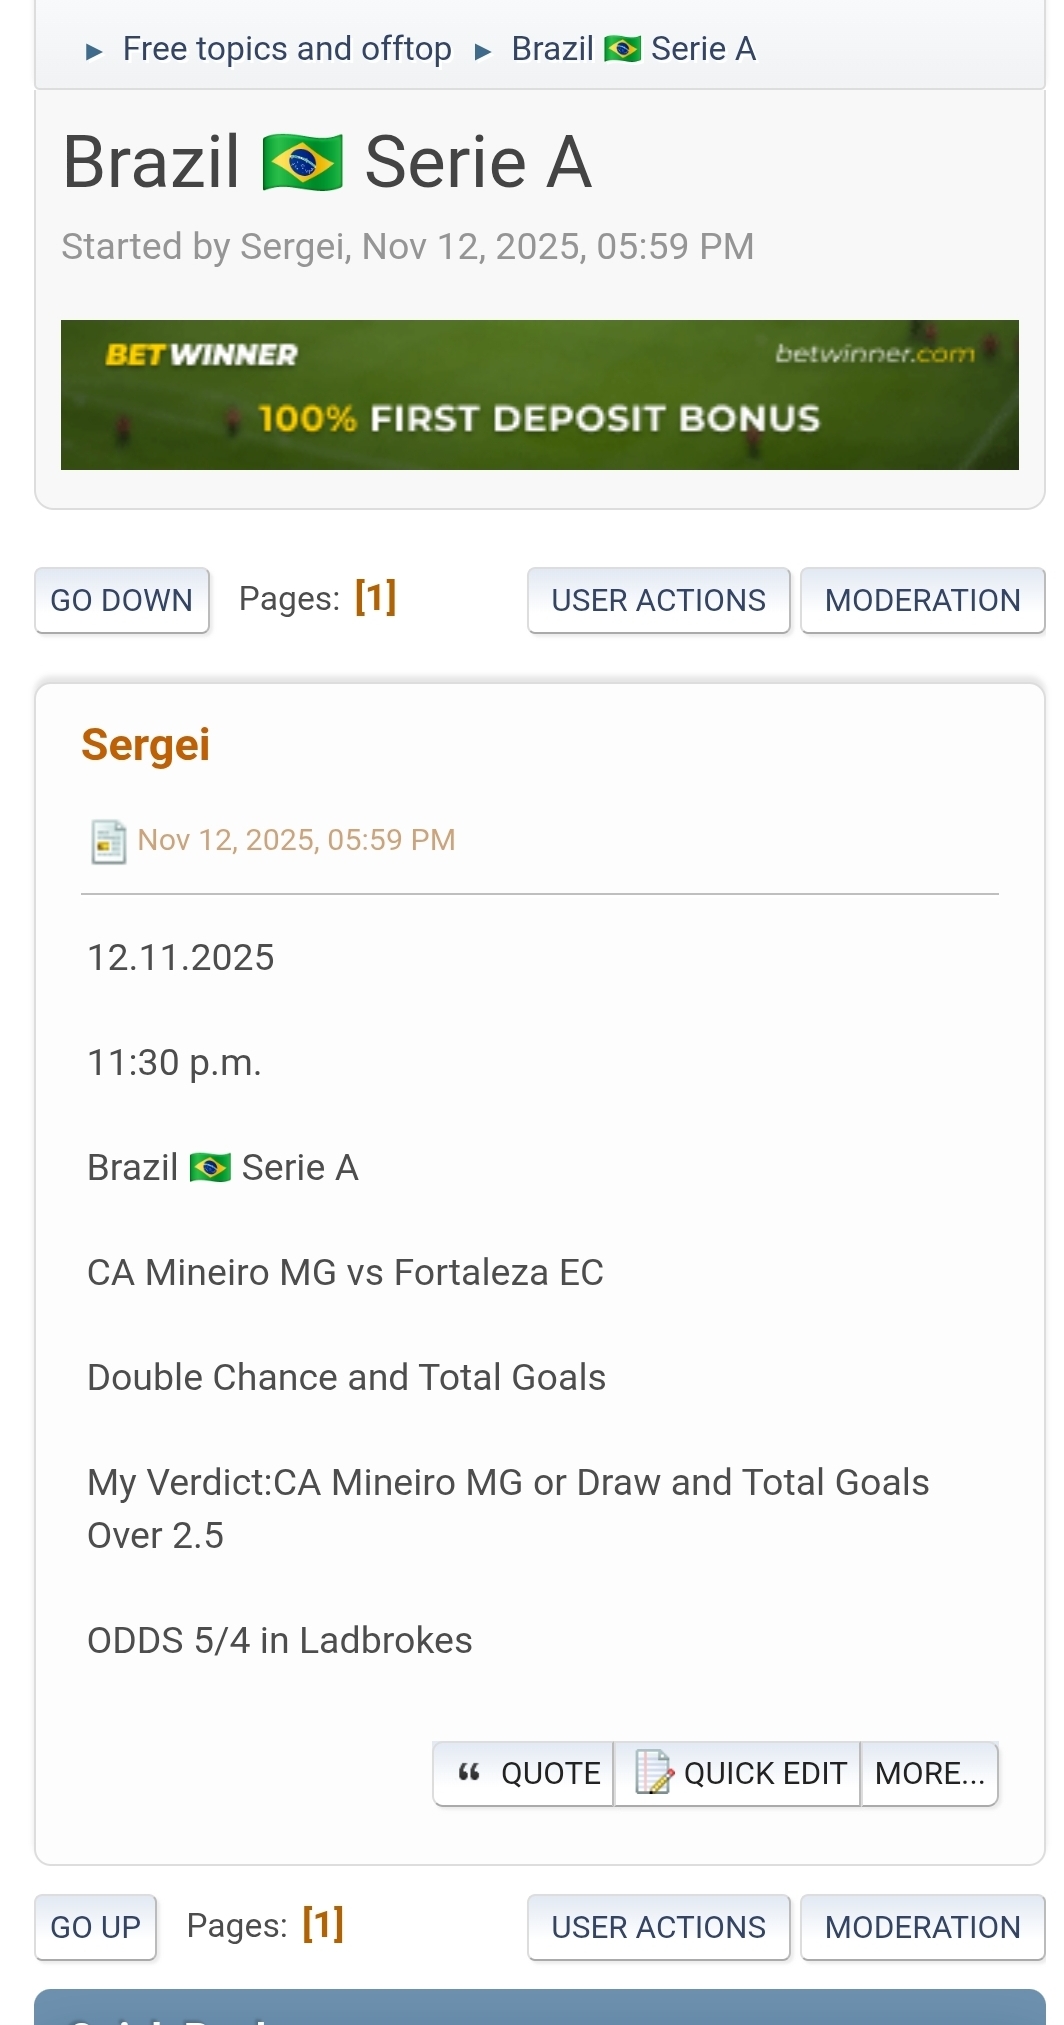Click the Brazil flag in the breadcrumb

(x=622, y=49)
